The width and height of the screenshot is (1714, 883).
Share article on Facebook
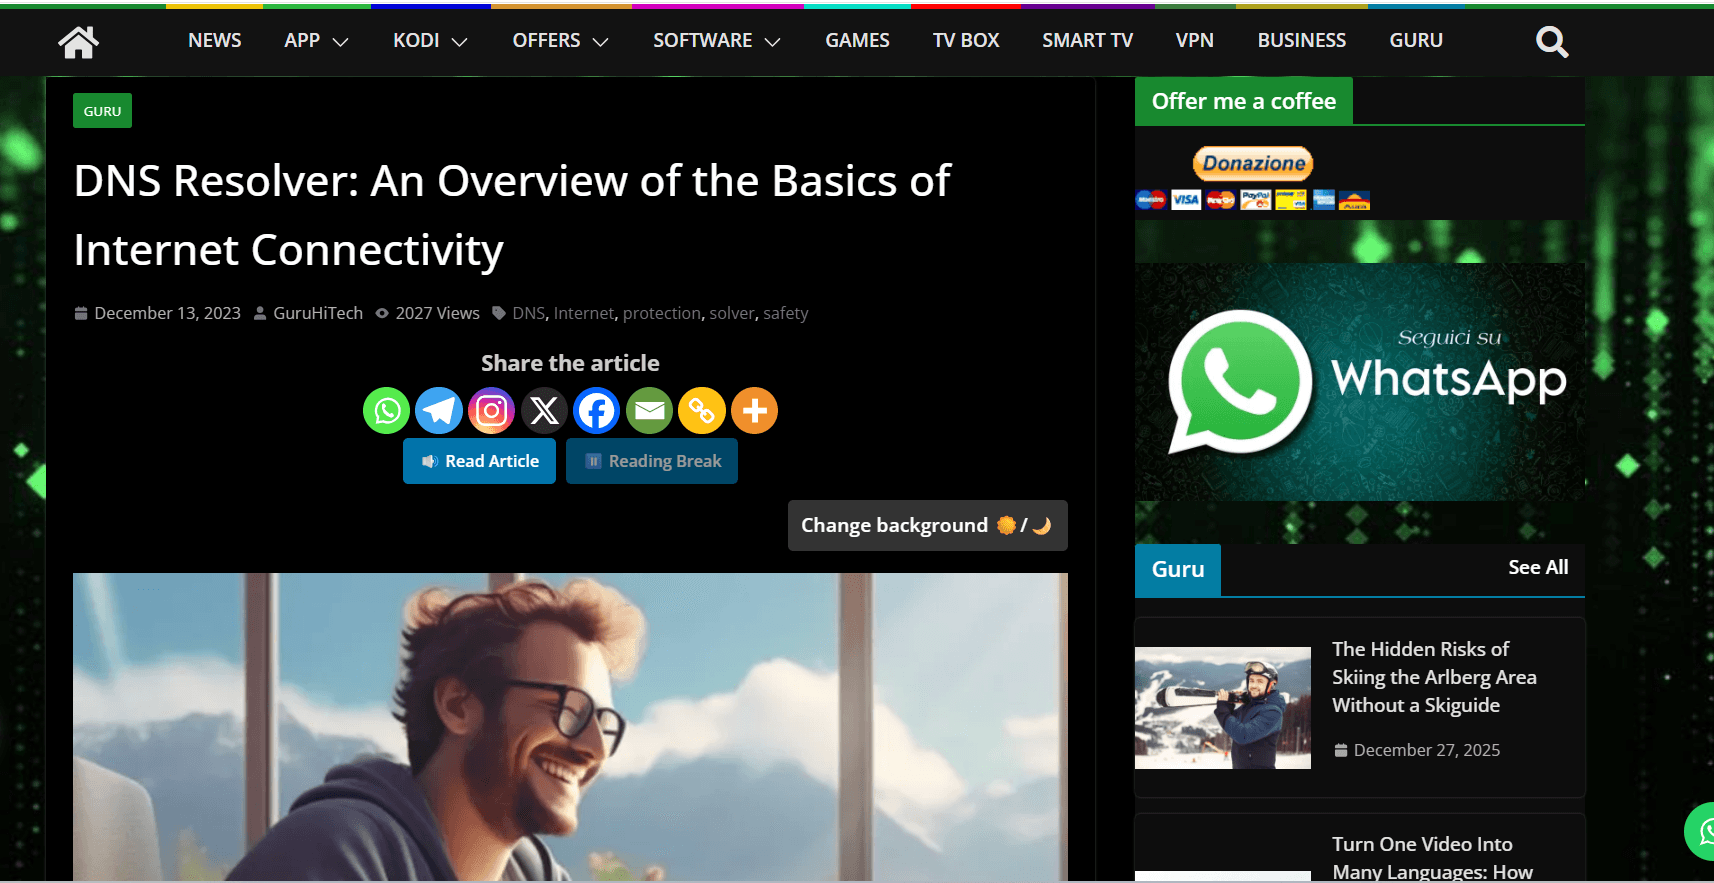597,411
